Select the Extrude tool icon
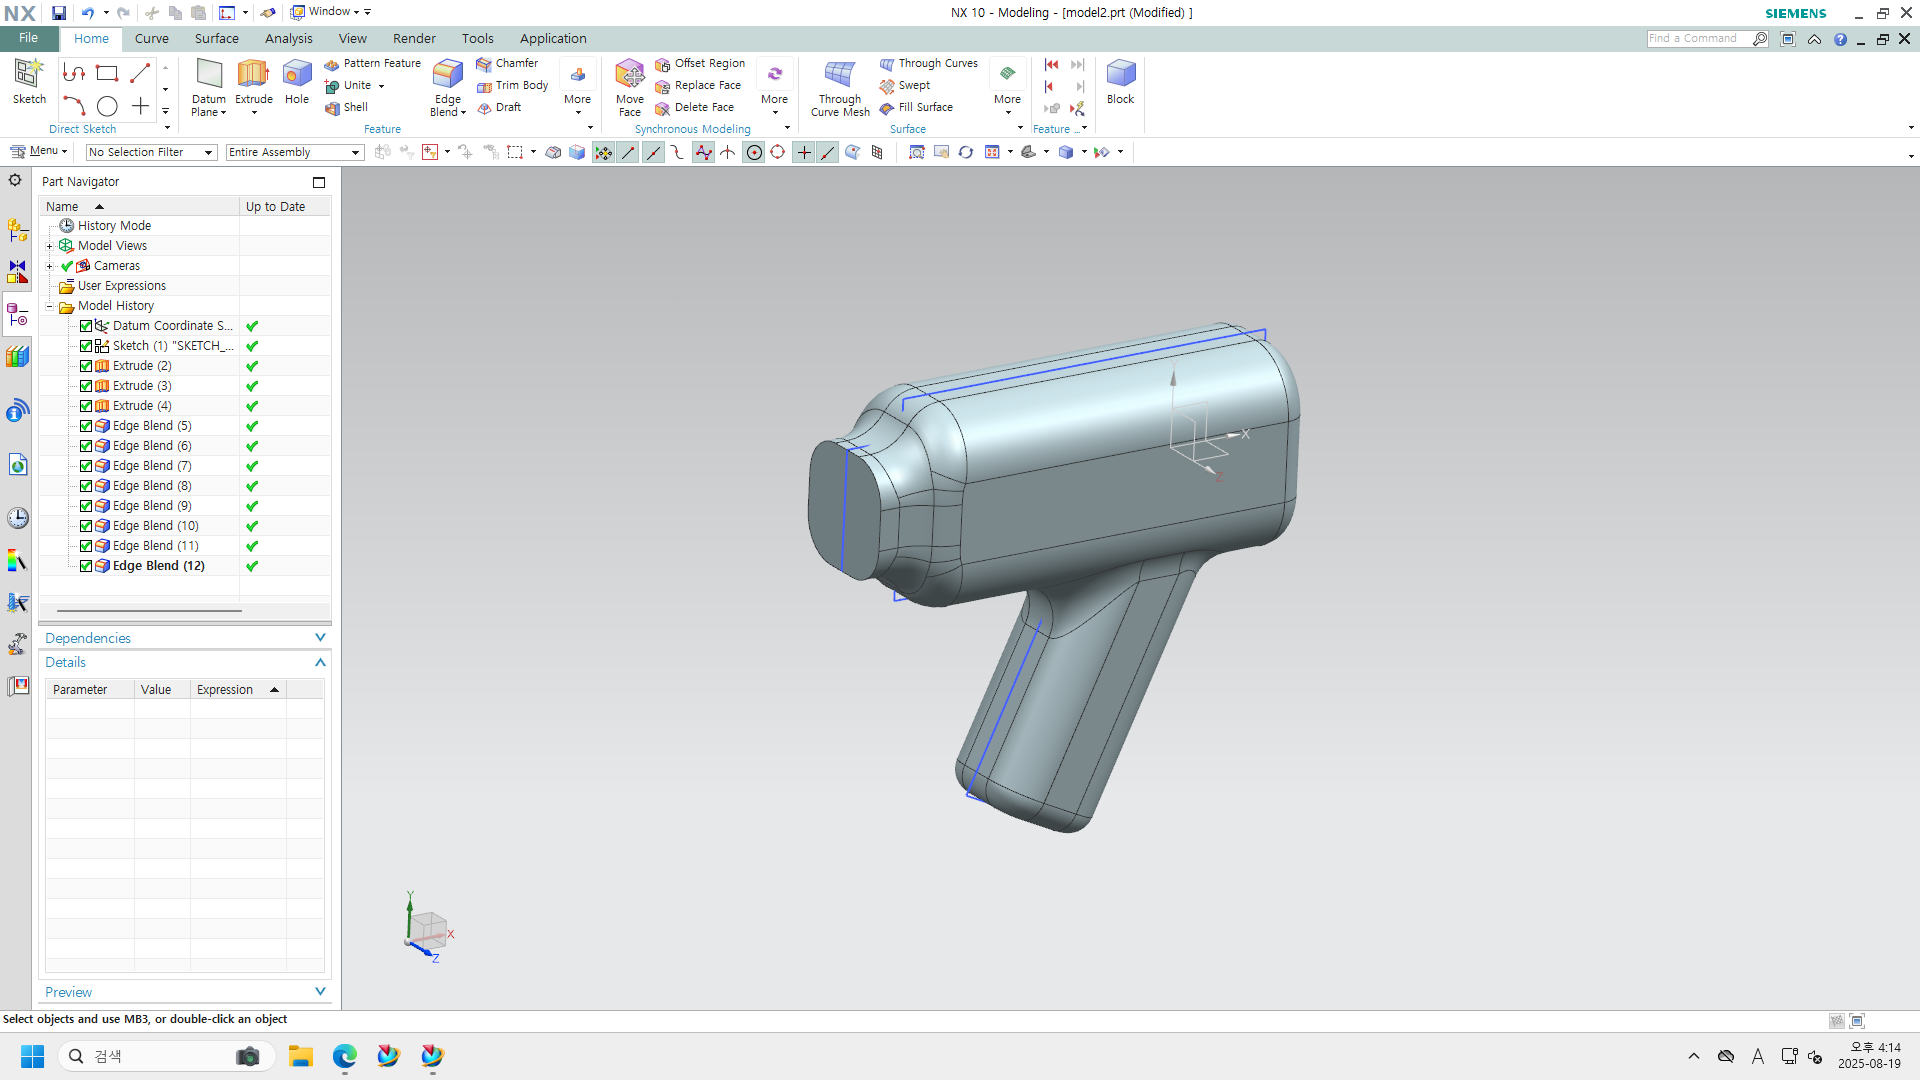Screen dimensions: 1920x1080 pos(253,75)
